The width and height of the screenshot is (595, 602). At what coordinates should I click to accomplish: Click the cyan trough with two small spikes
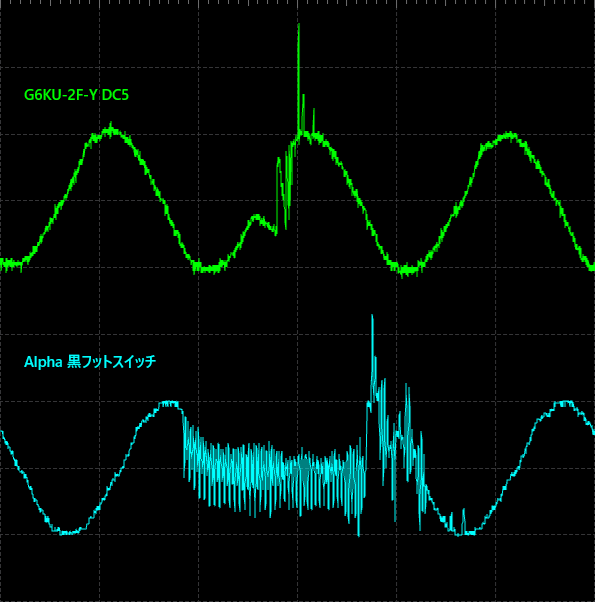(x=459, y=524)
